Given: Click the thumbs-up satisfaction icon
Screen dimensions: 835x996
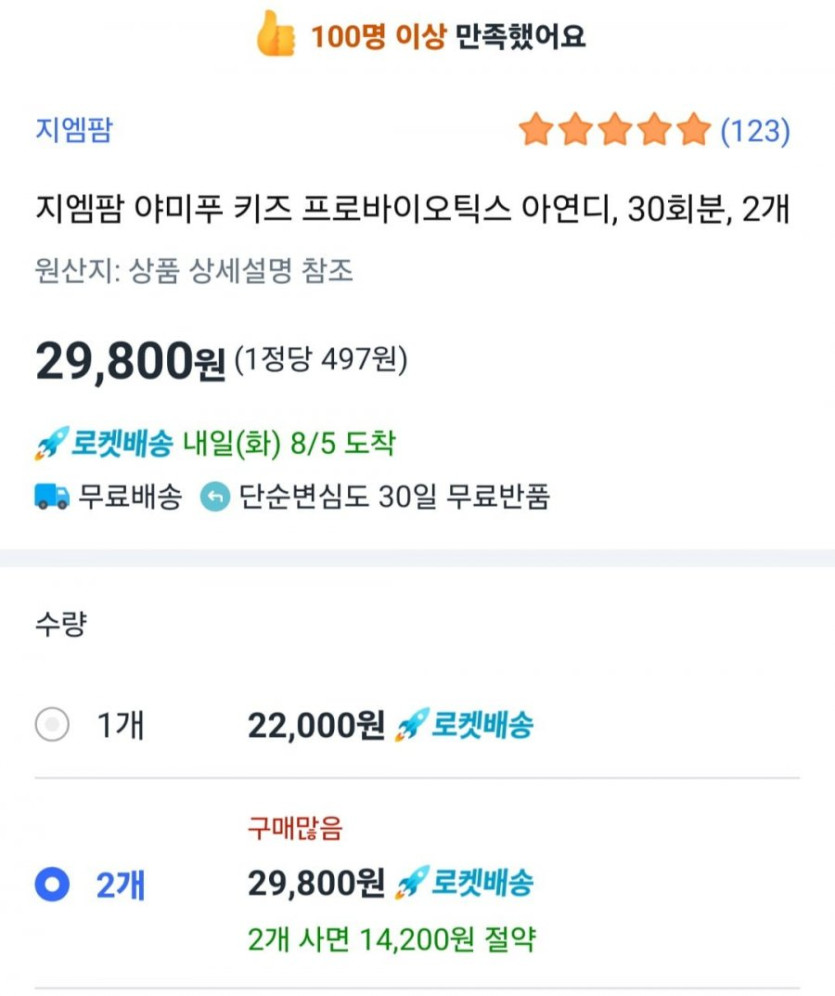Looking at the screenshot, I should click(x=276, y=35).
